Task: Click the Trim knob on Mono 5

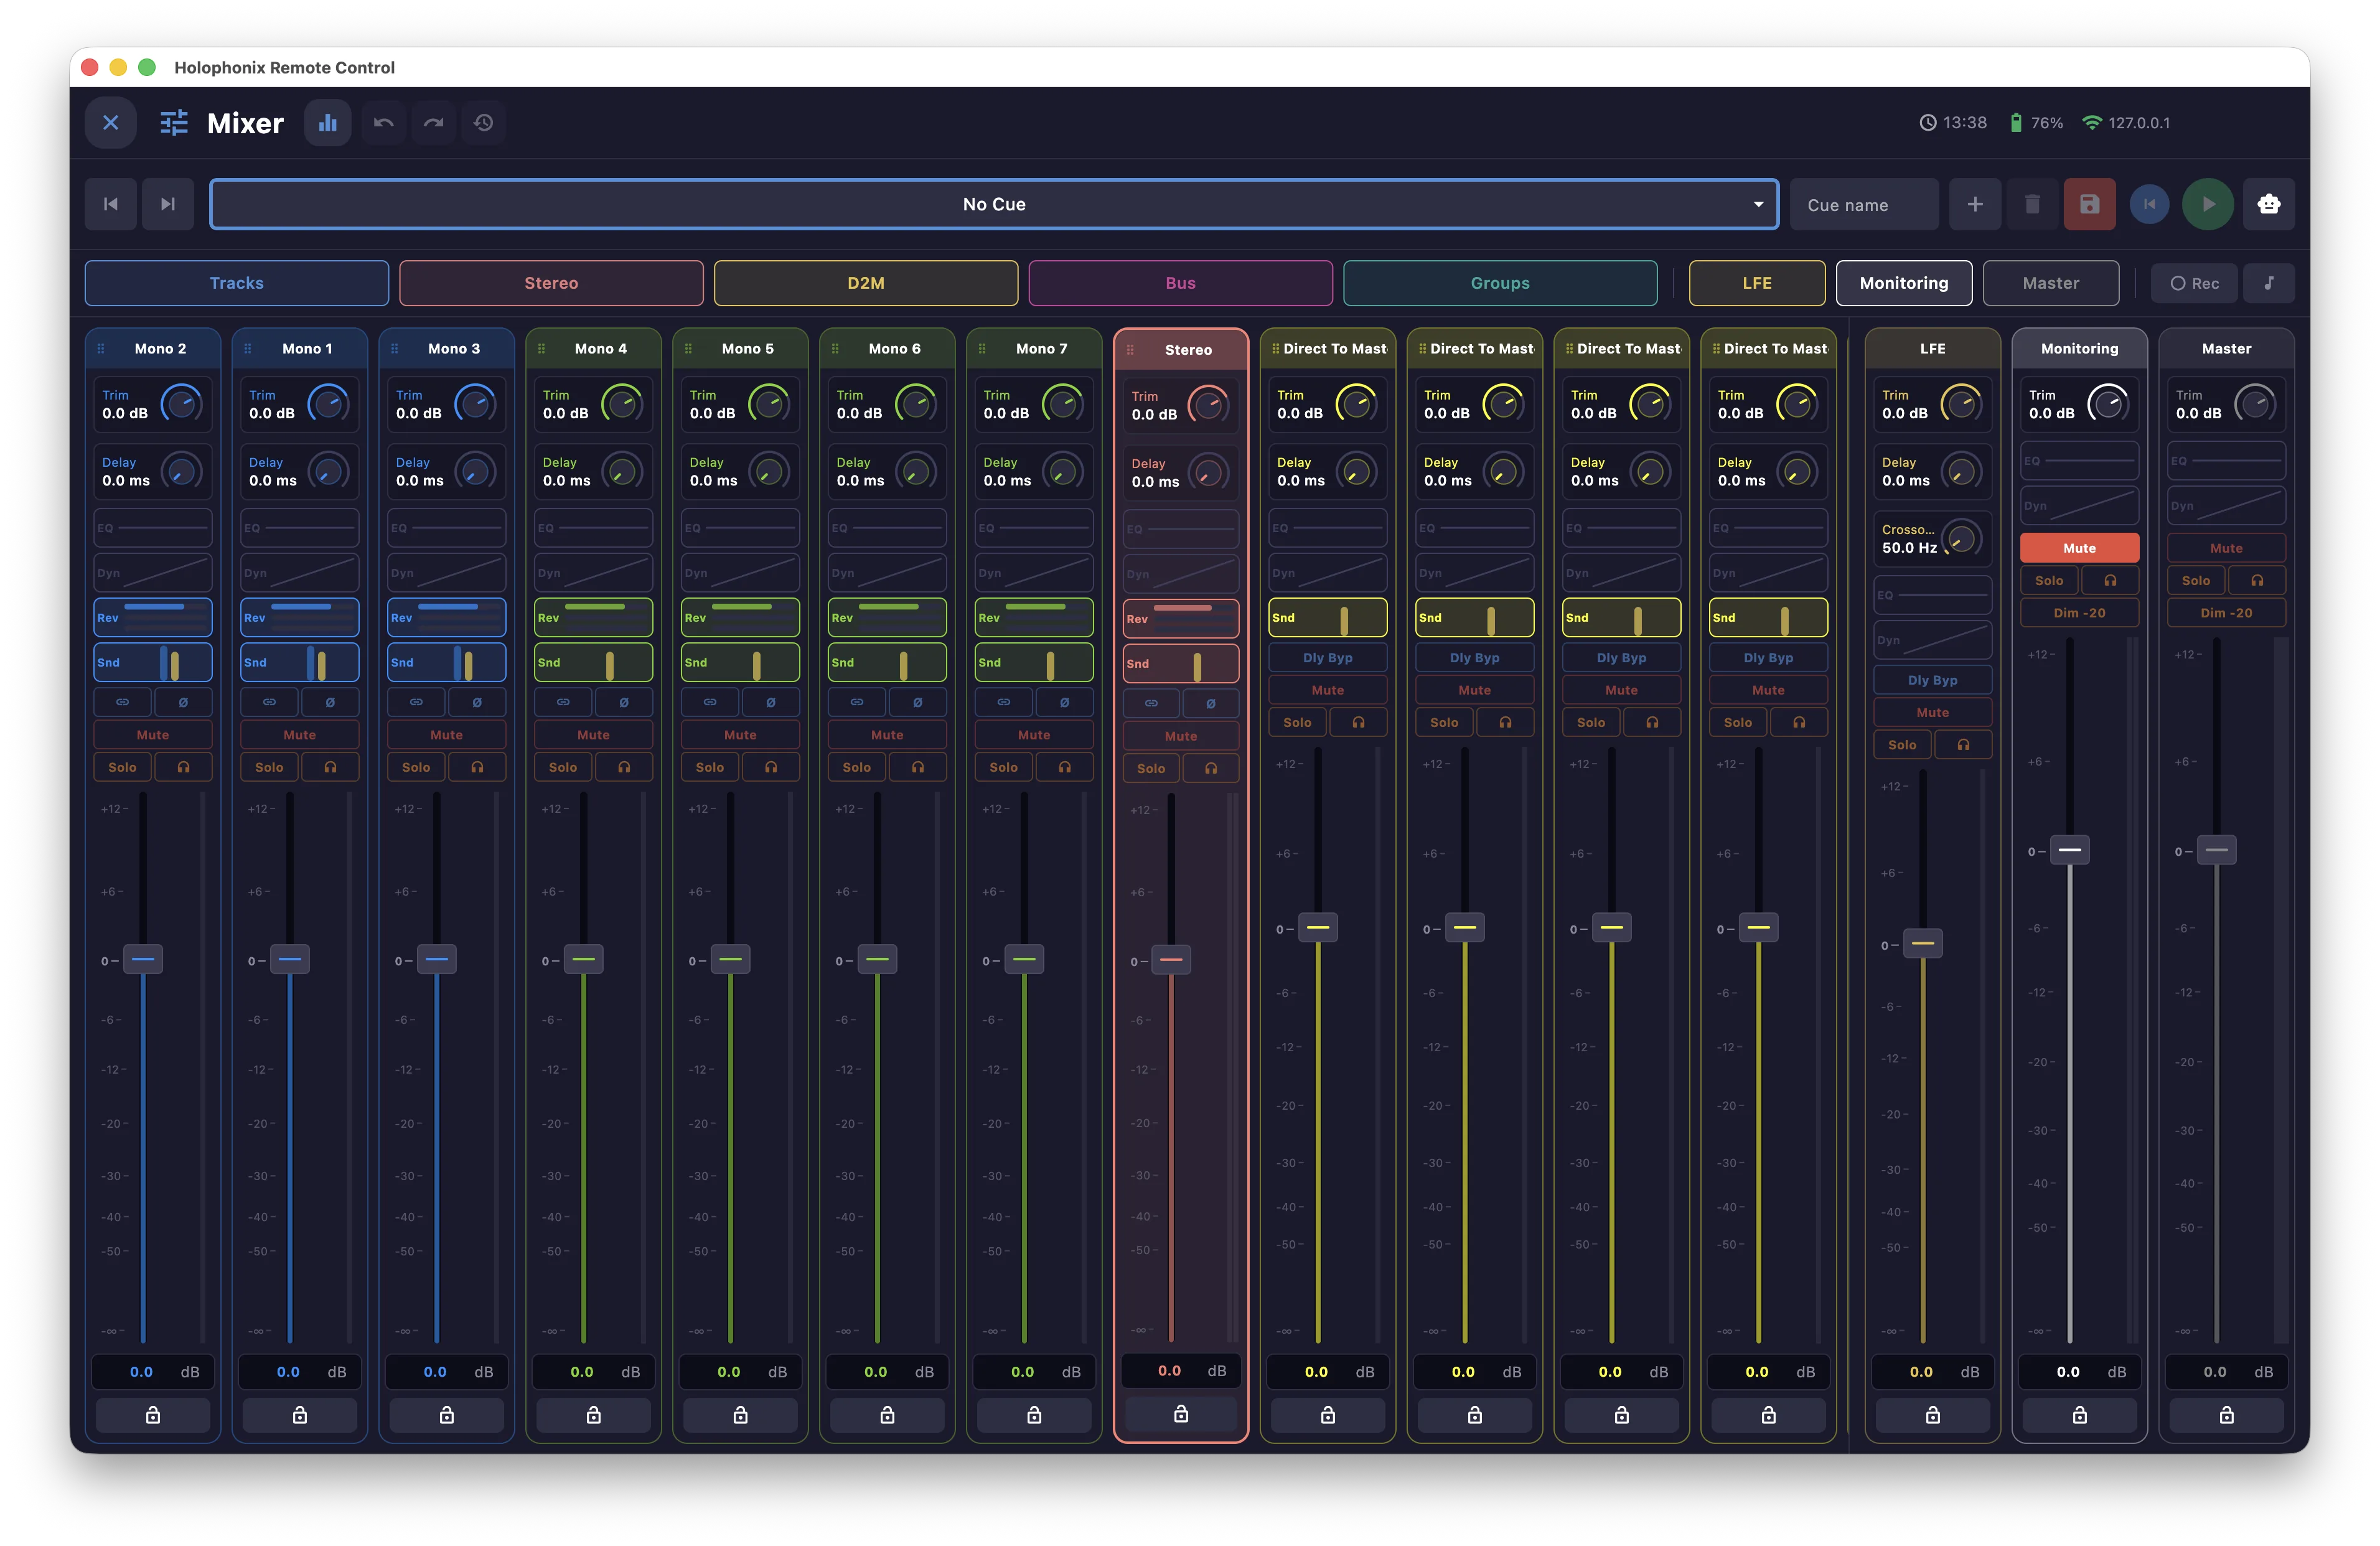Action: tap(769, 404)
